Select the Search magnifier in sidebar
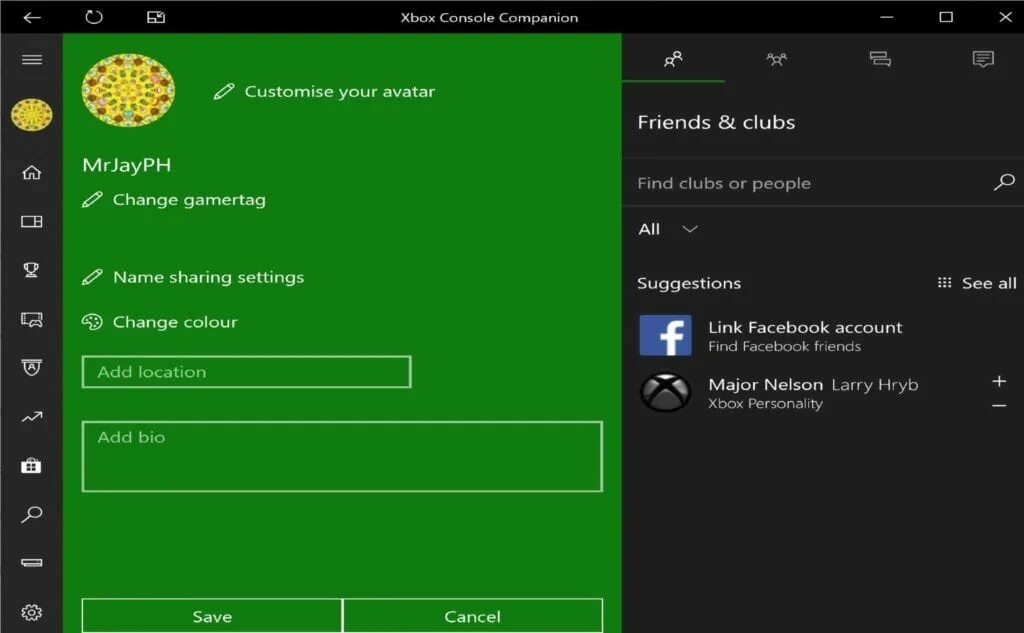This screenshot has height=633, width=1024. pos(32,514)
